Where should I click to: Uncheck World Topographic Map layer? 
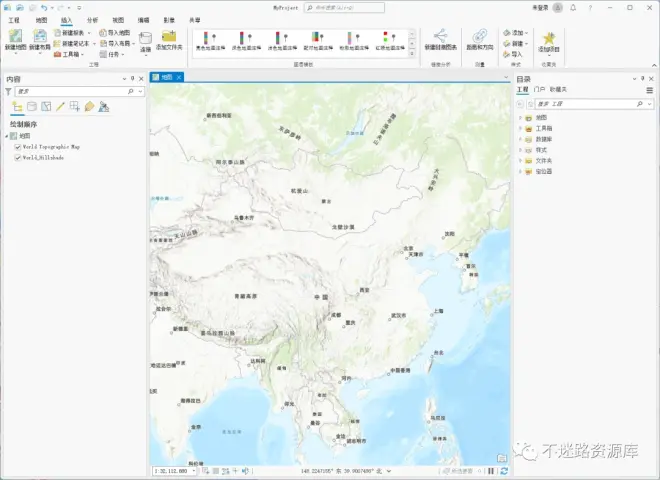tap(18, 146)
